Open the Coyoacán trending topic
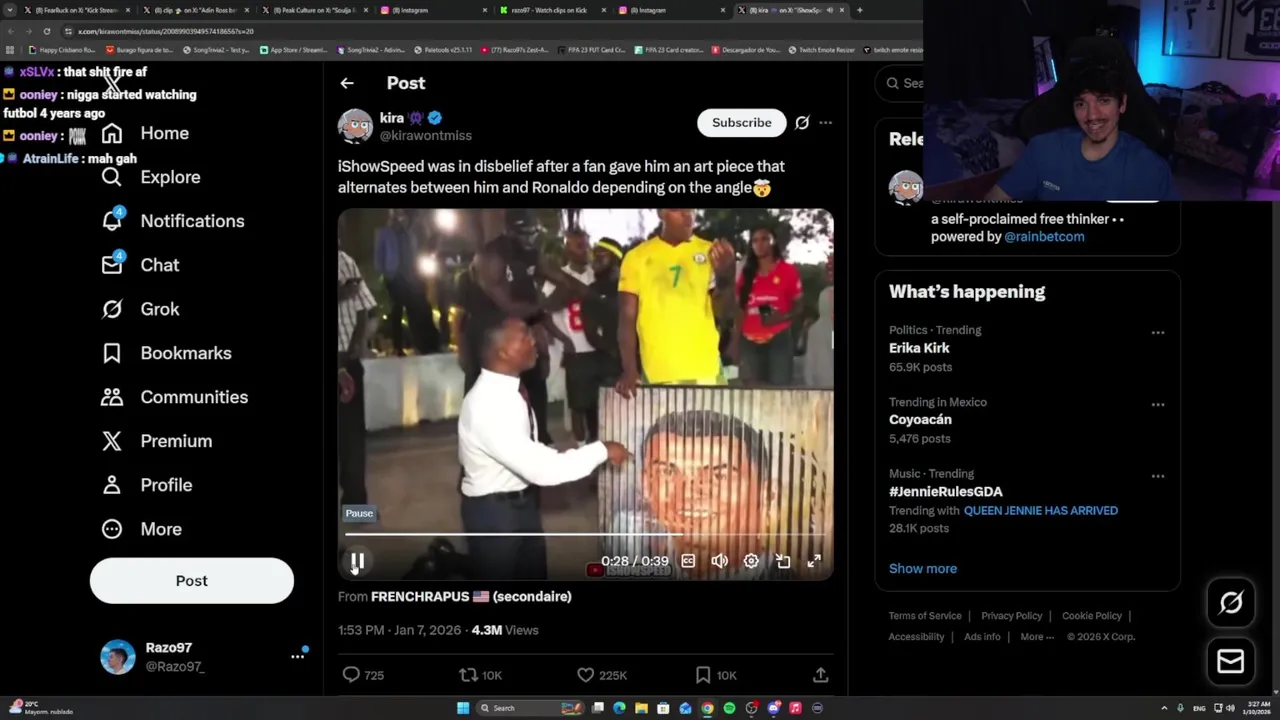 (x=920, y=420)
